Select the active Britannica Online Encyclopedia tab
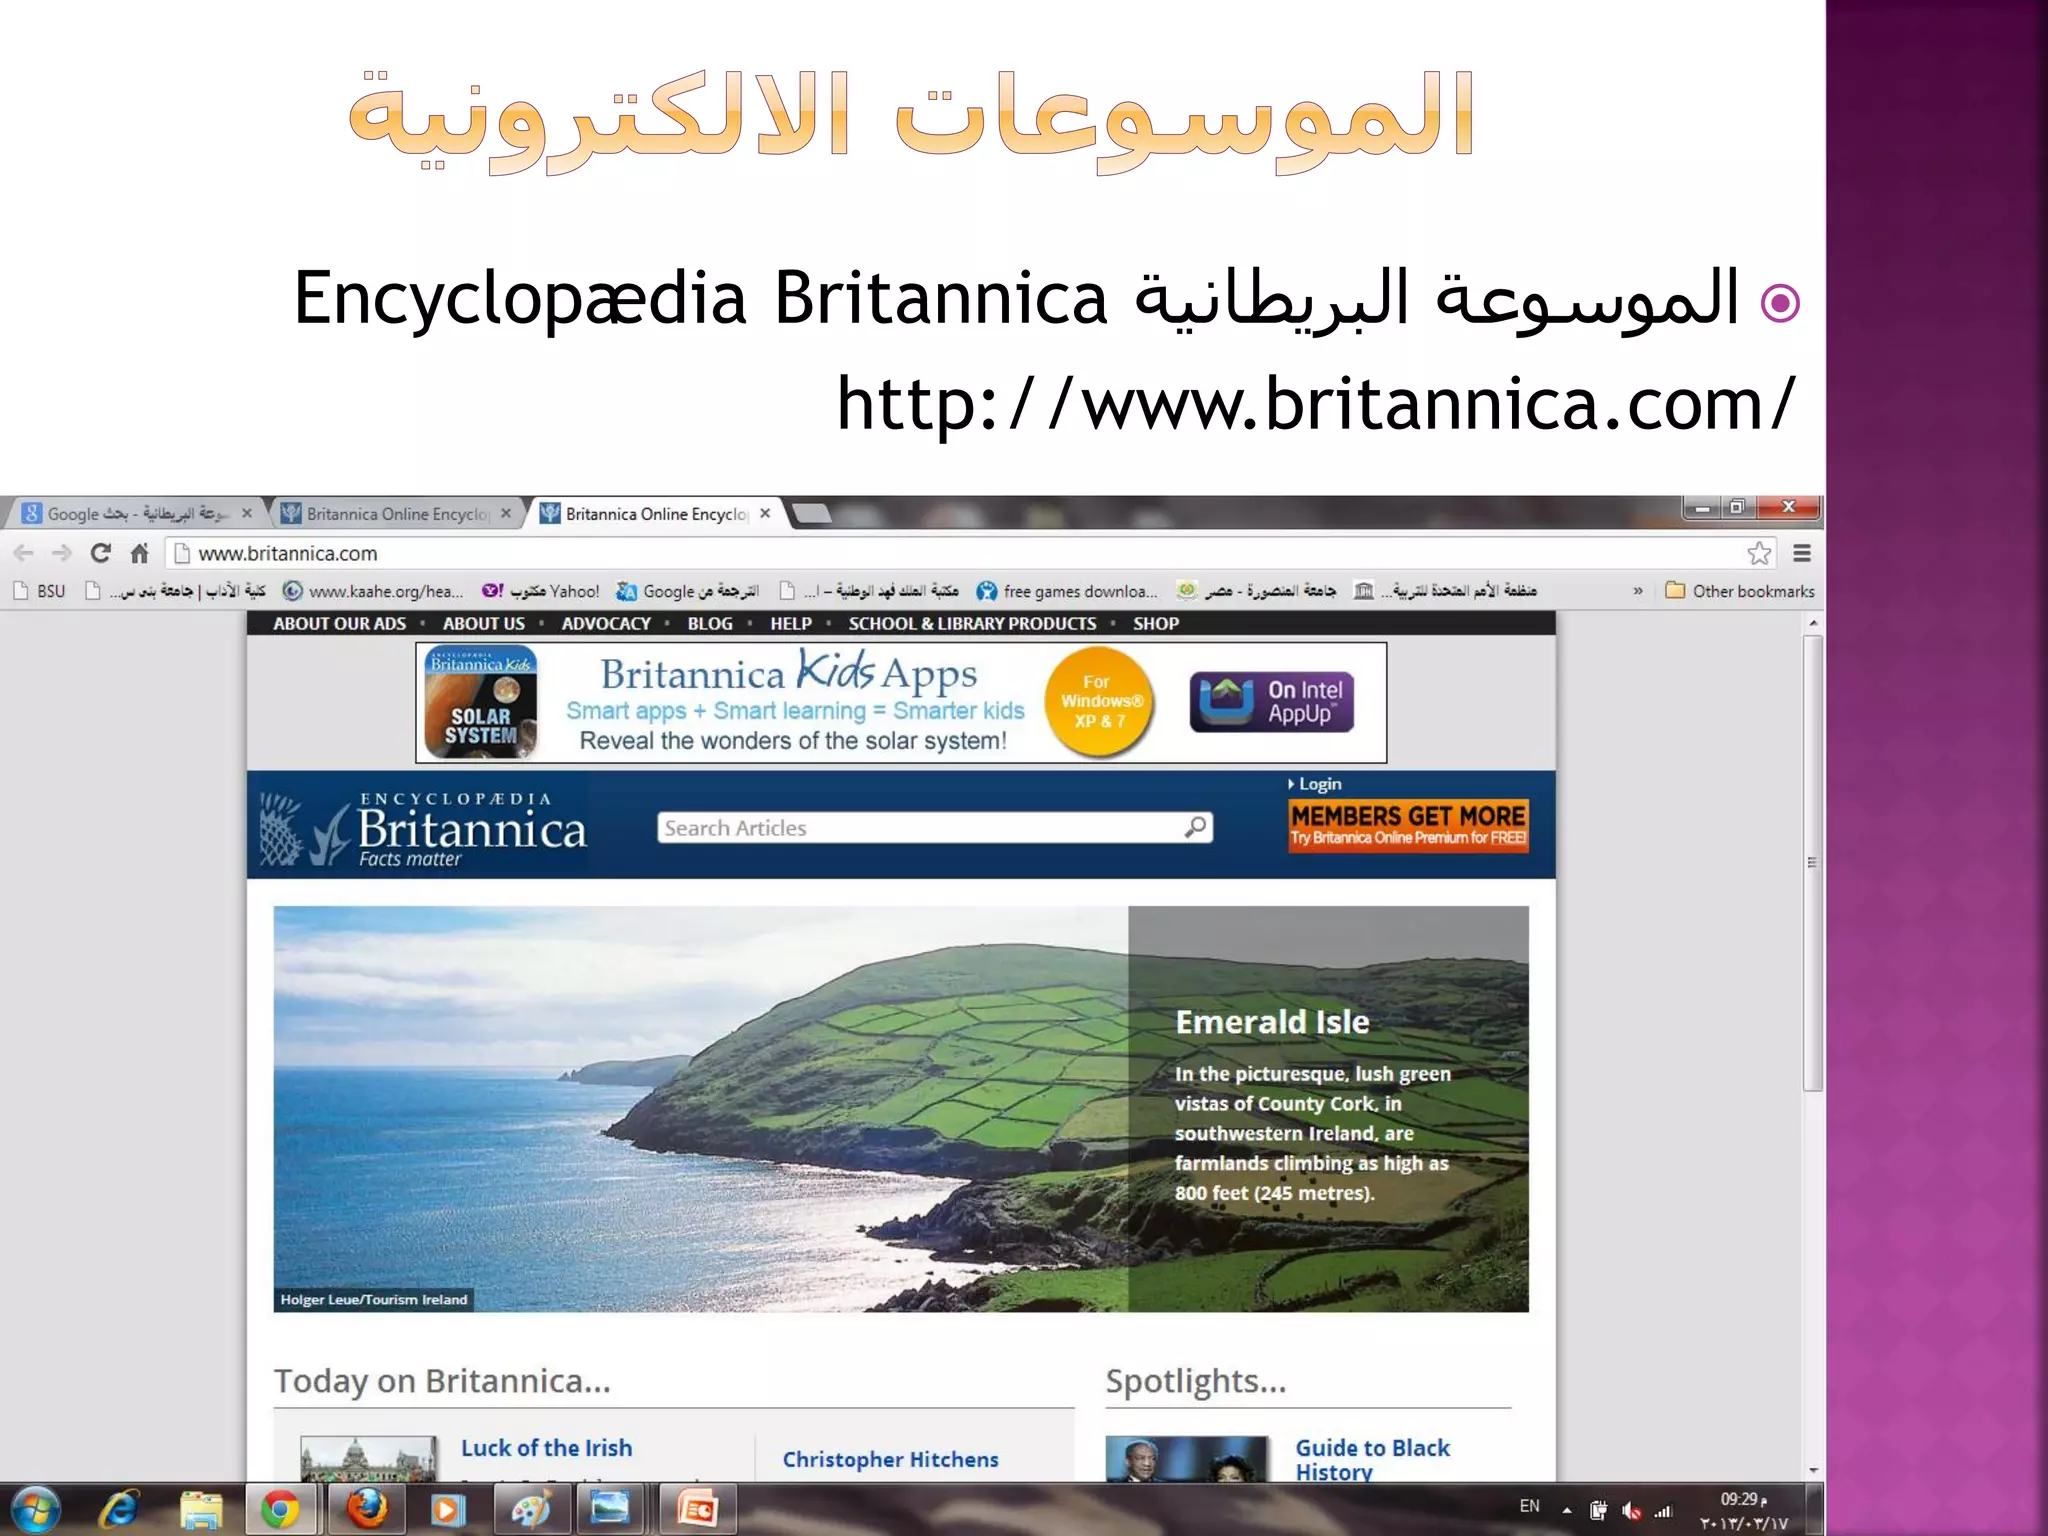 pos(655,513)
